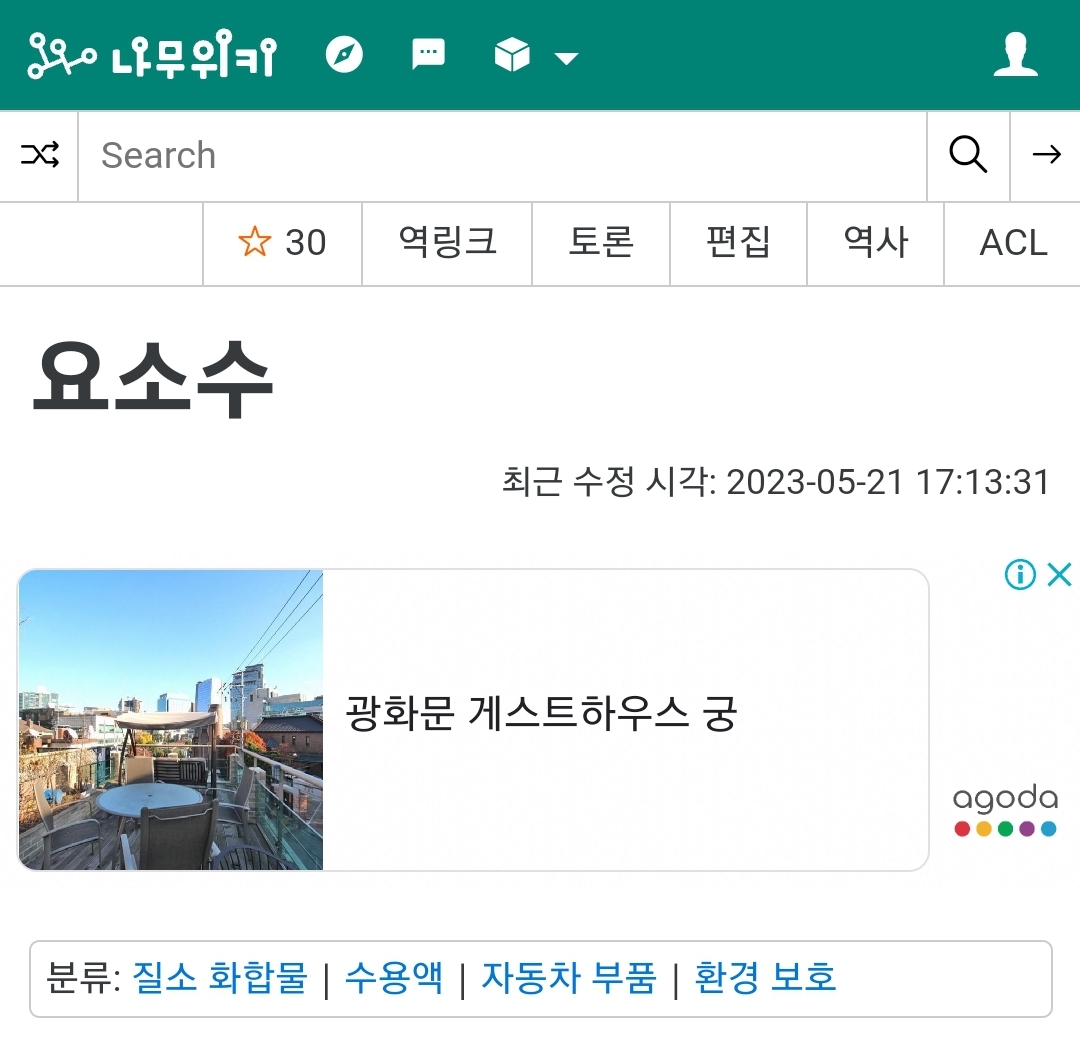This screenshot has width=1080, height=1042.
Task: Focus the Search input field
Action: 503,156
